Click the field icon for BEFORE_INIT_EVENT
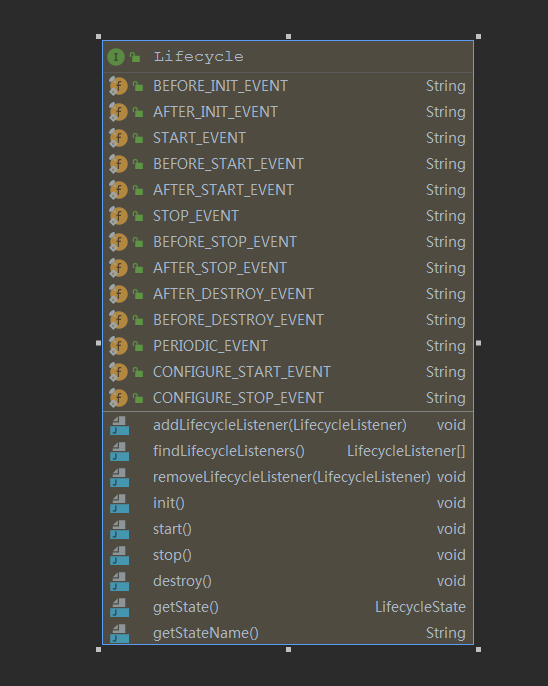This screenshot has height=686, width=548. pos(118,86)
